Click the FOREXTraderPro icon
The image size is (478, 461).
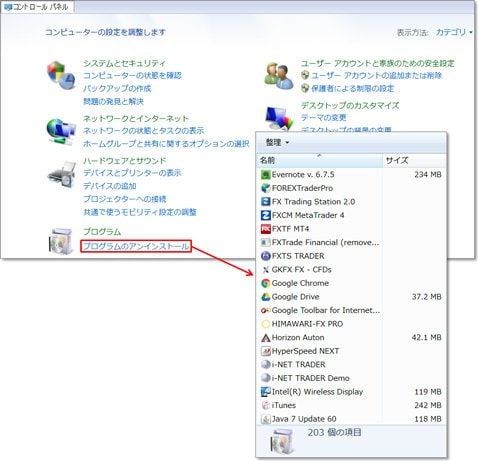[x=266, y=188]
